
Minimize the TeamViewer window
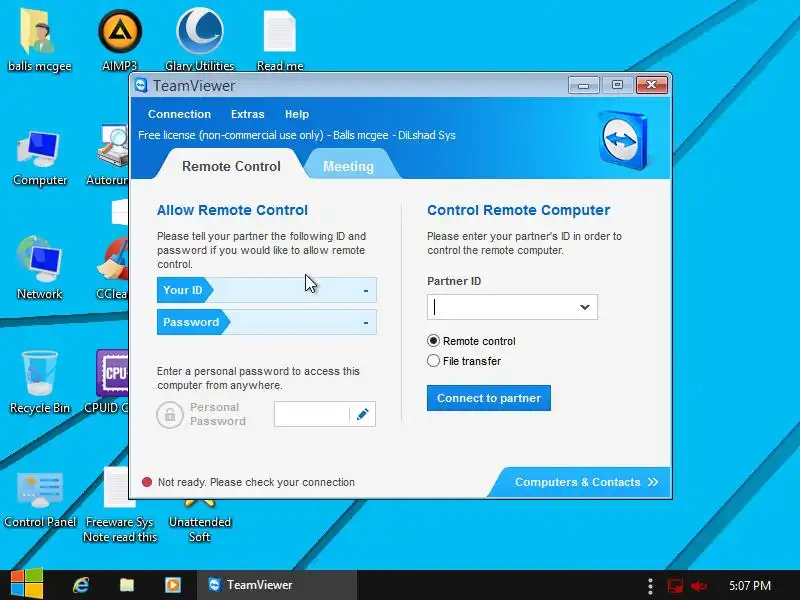coord(584,85)
